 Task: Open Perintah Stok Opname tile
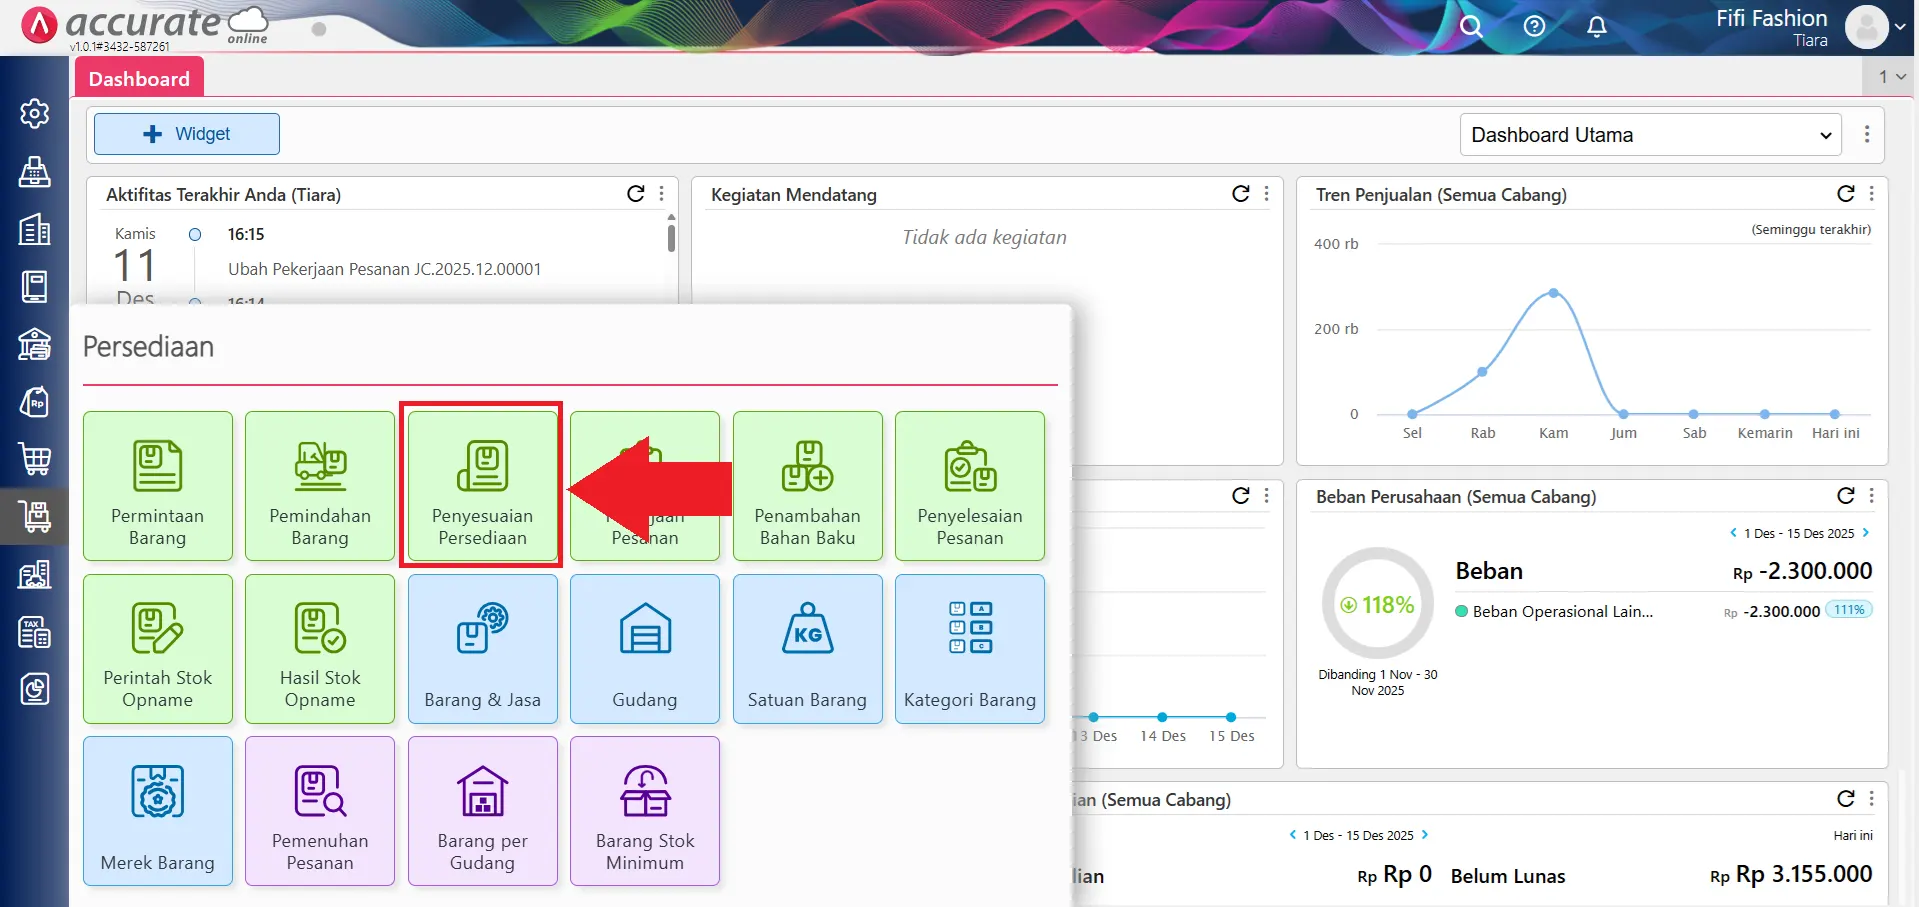[x=158, y=649]
